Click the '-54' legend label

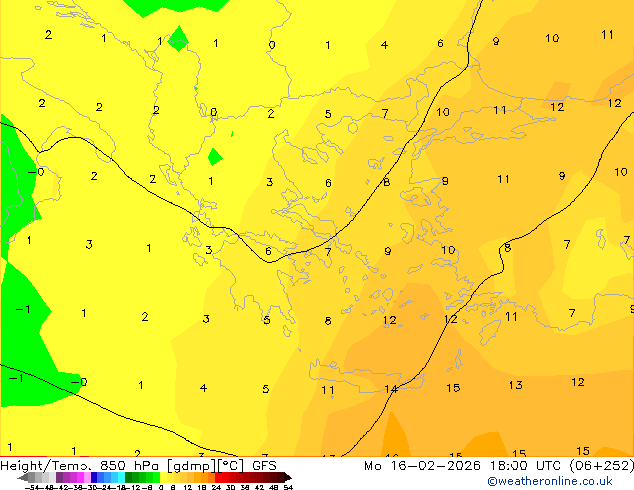pos(32,488)
